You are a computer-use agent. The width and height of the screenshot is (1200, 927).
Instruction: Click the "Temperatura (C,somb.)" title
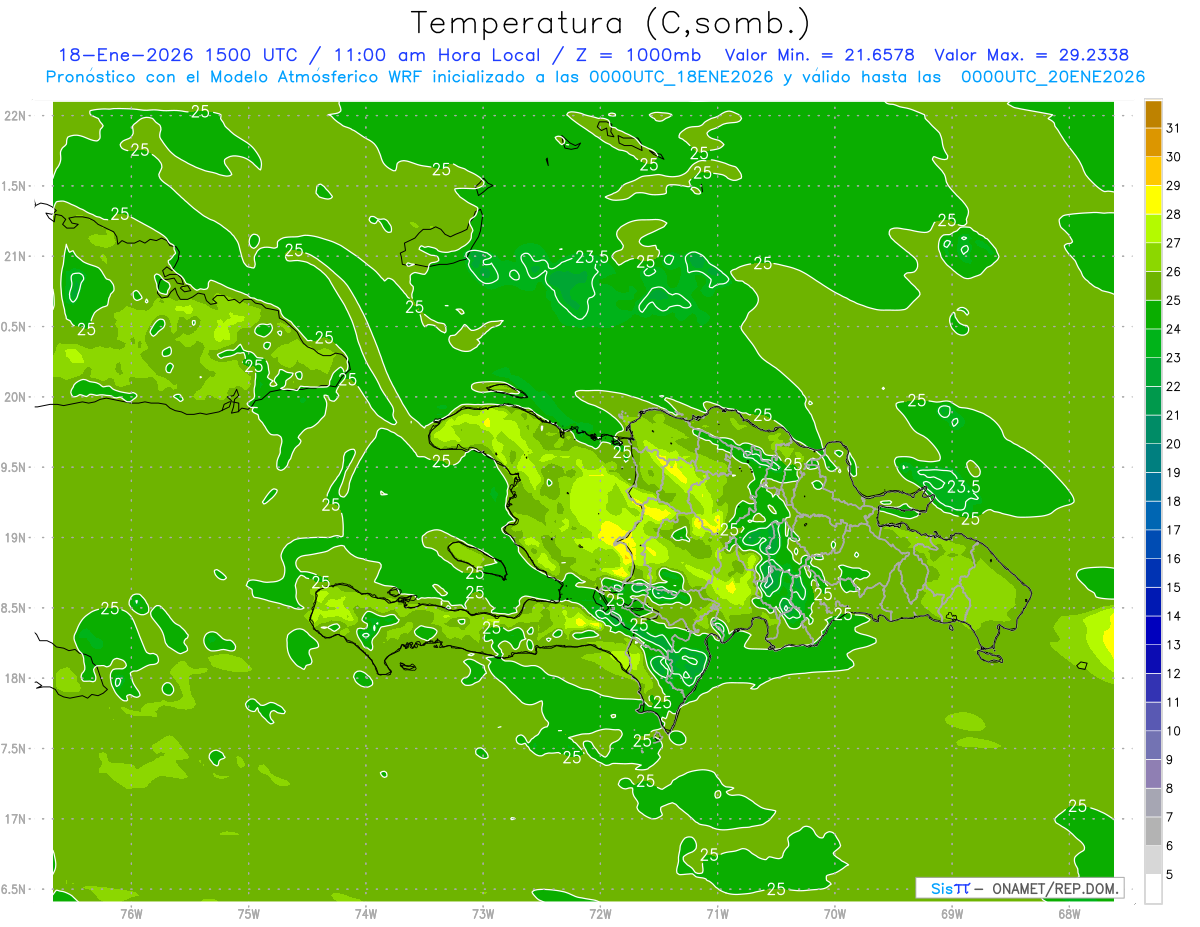pos(610,24)
